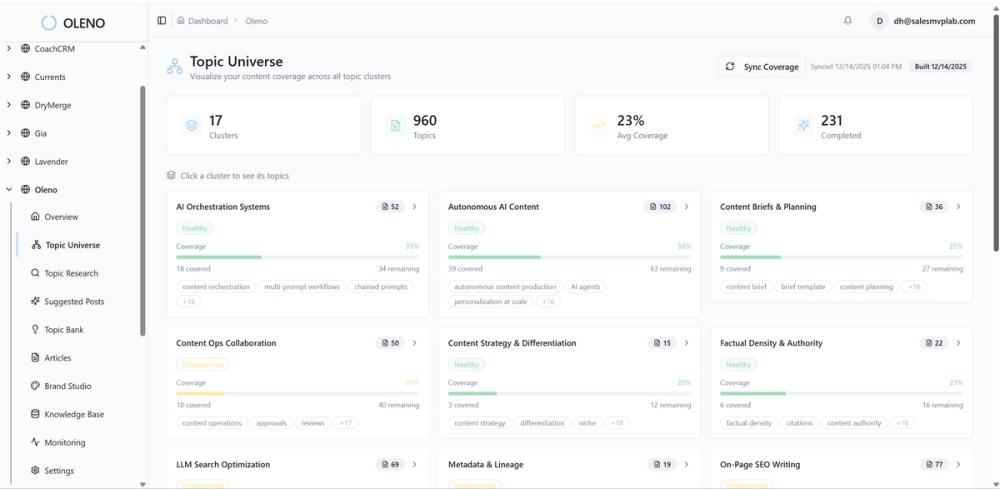Click the Dashboard home icon in breadcrumb
1000x489 pixels.
181,20
